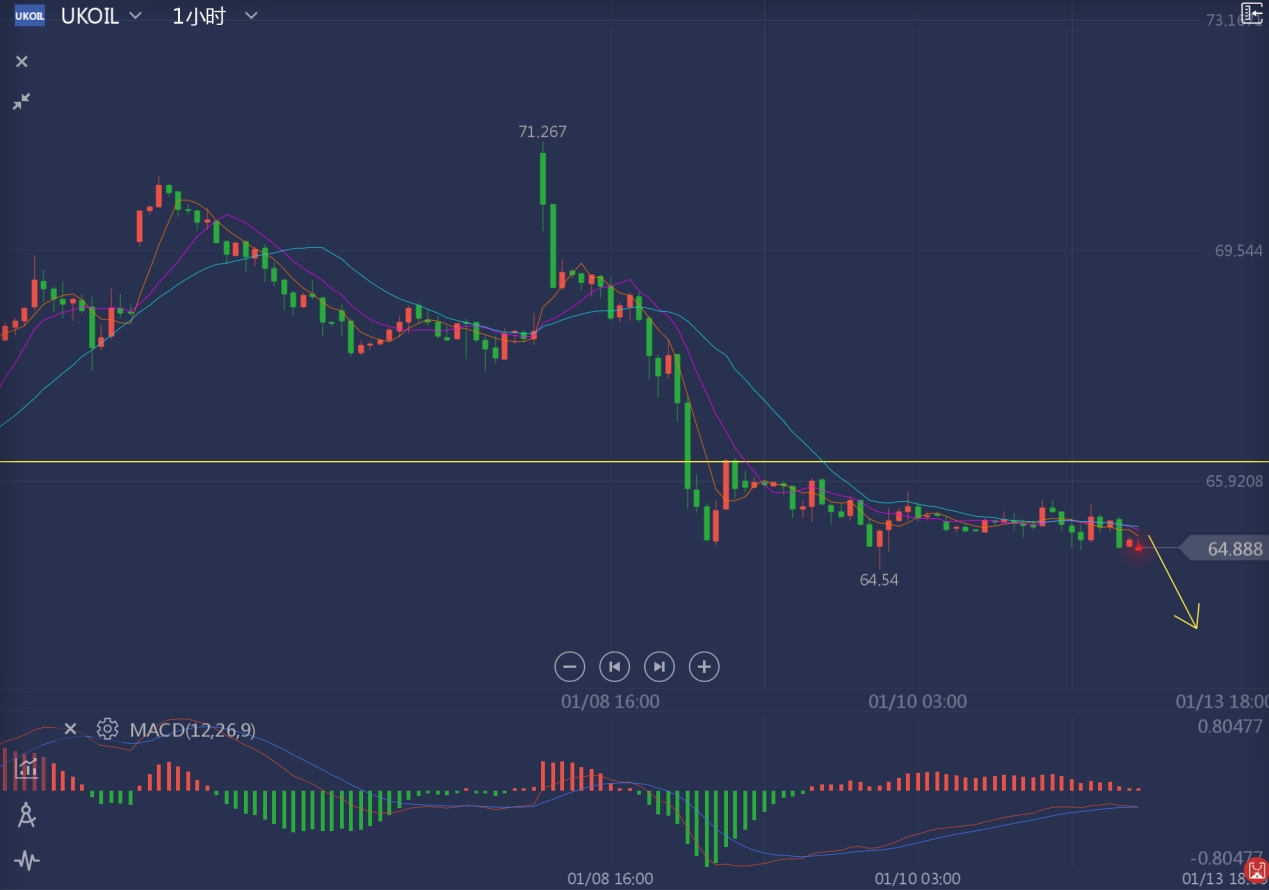Open the chart indicators icon
Viewport: 1269px width, 890px height.
[27, 768]
